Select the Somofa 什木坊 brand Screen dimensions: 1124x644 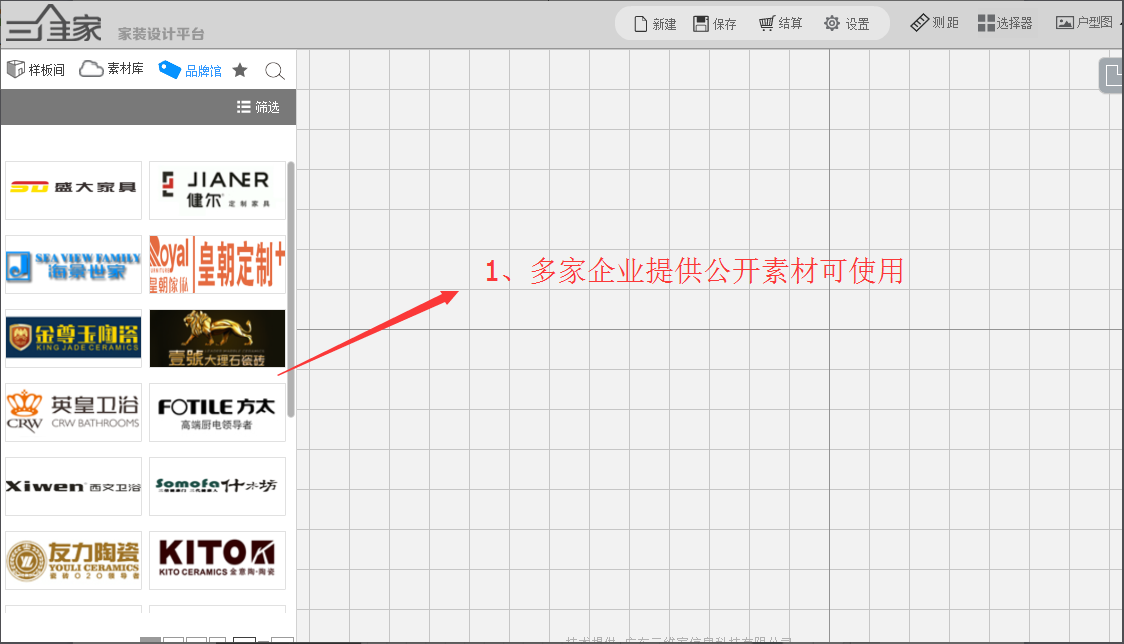pyautogui.click(x=217, y=486)
